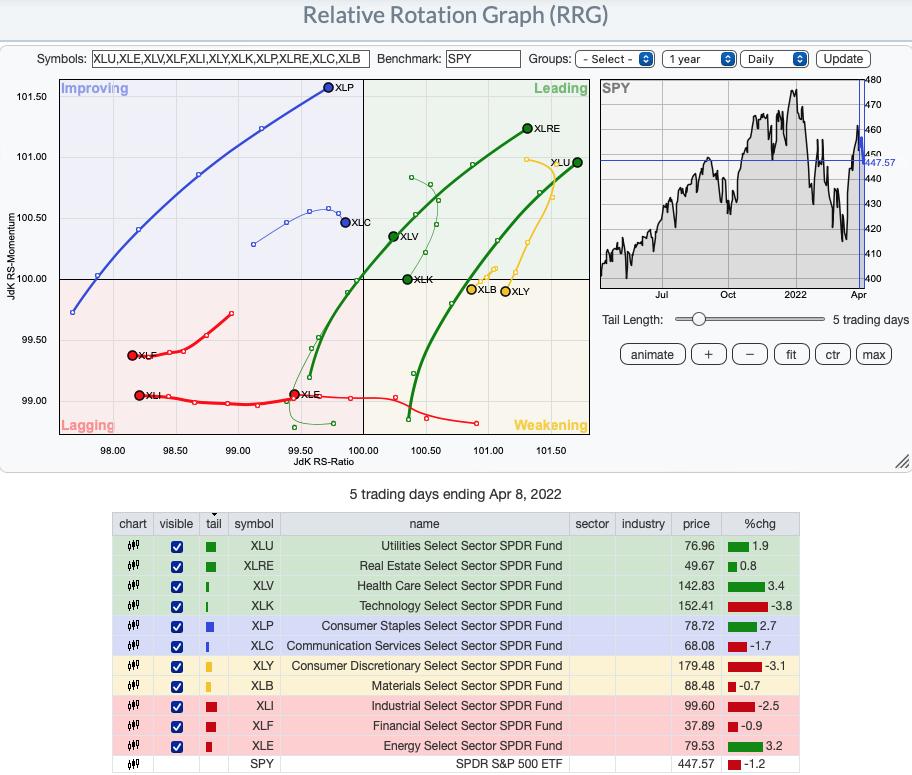
Task: Sort table by the symbol column header
Action: pos(253,524)
